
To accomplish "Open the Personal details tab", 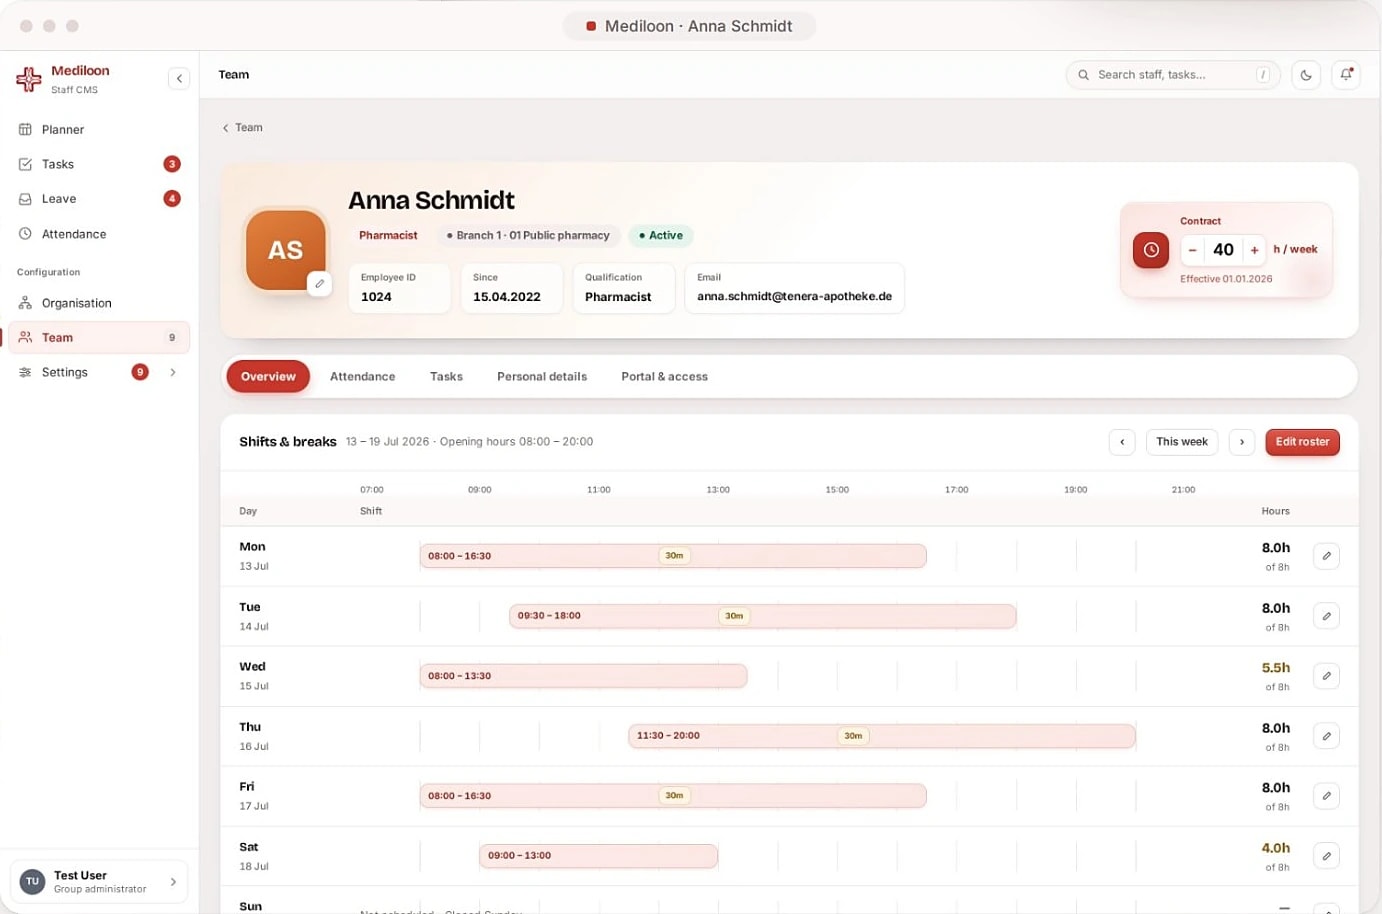I will [542, 377].
